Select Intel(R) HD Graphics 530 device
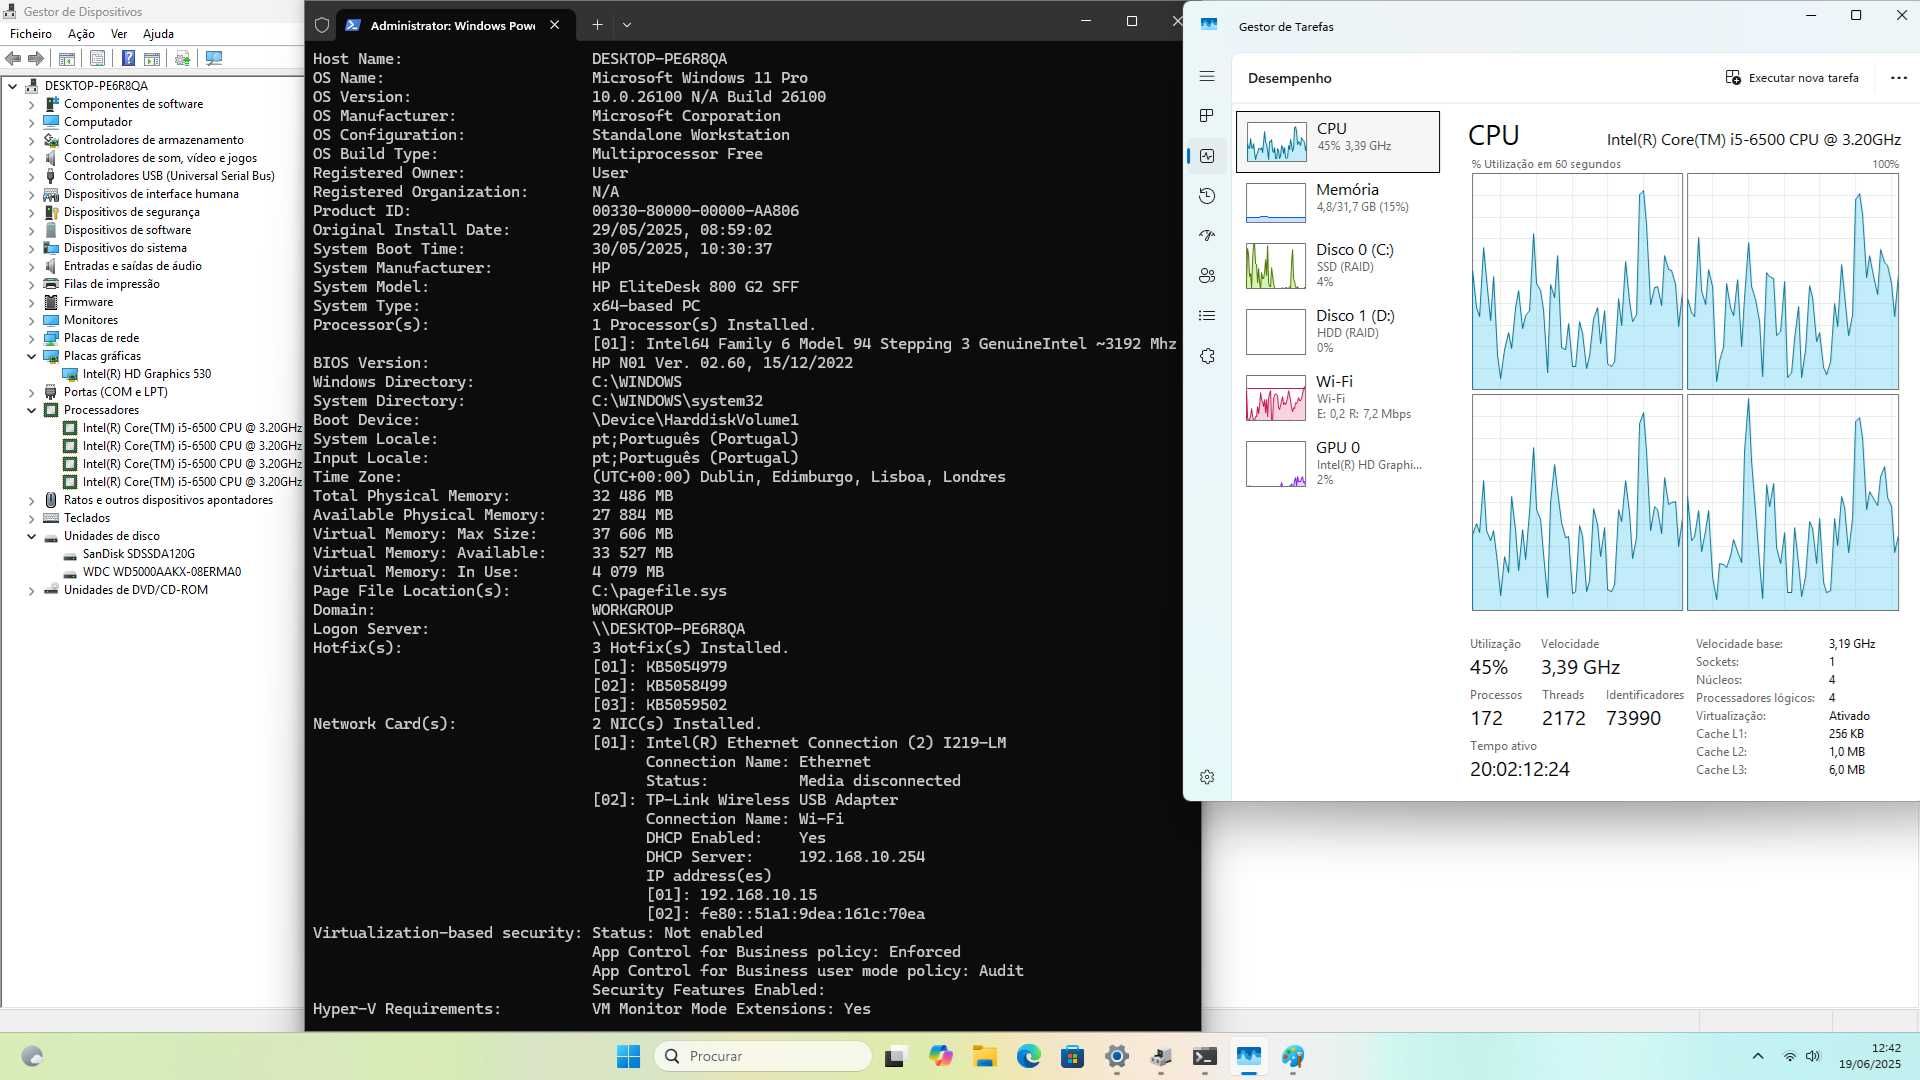This screenshot has width=1920, height=1080. [146, 374]
